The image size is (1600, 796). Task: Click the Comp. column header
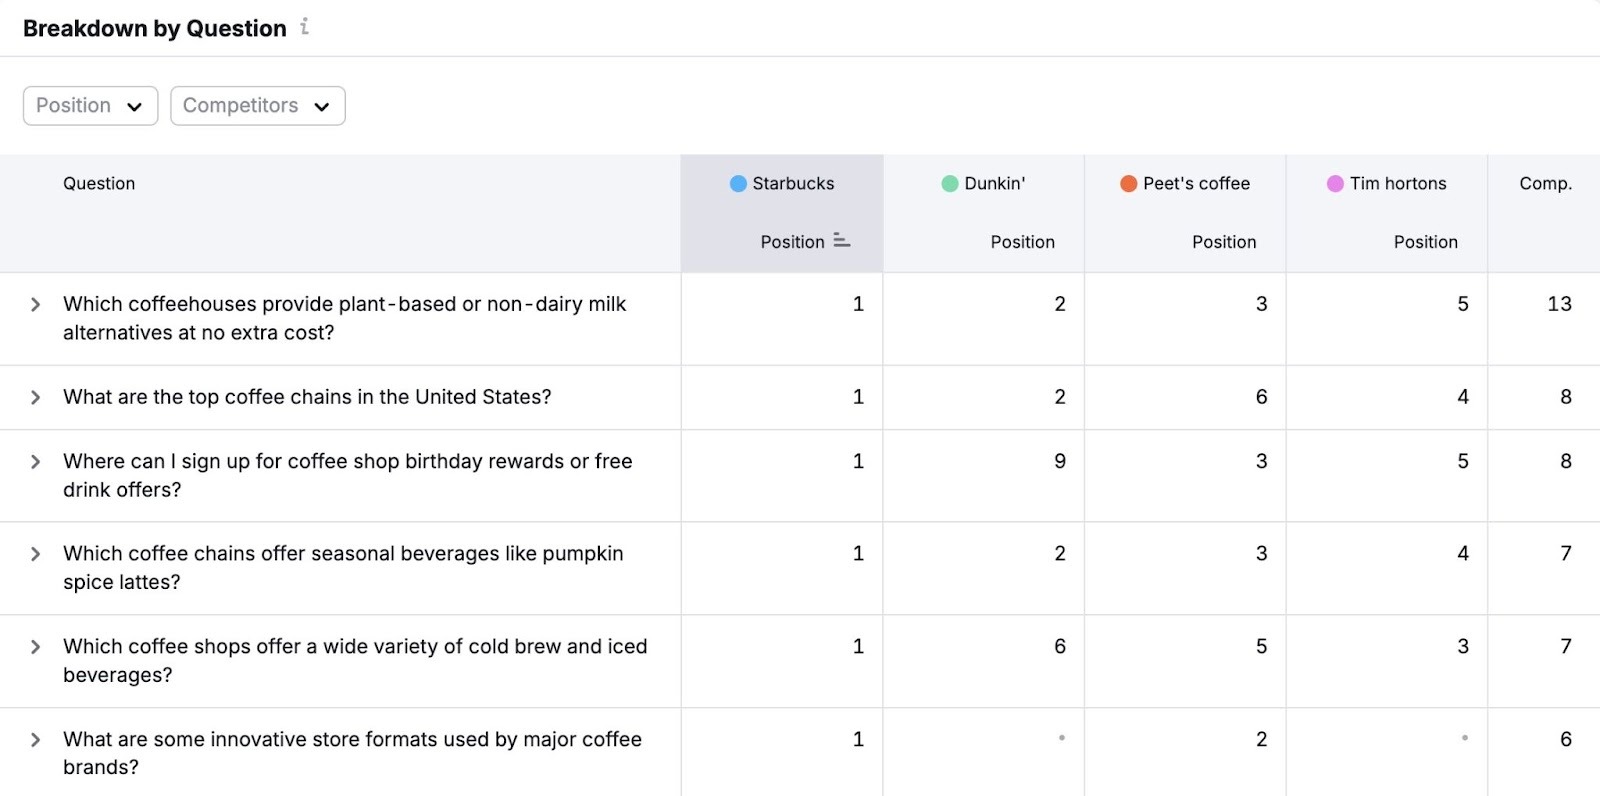tap(1545, 183)
